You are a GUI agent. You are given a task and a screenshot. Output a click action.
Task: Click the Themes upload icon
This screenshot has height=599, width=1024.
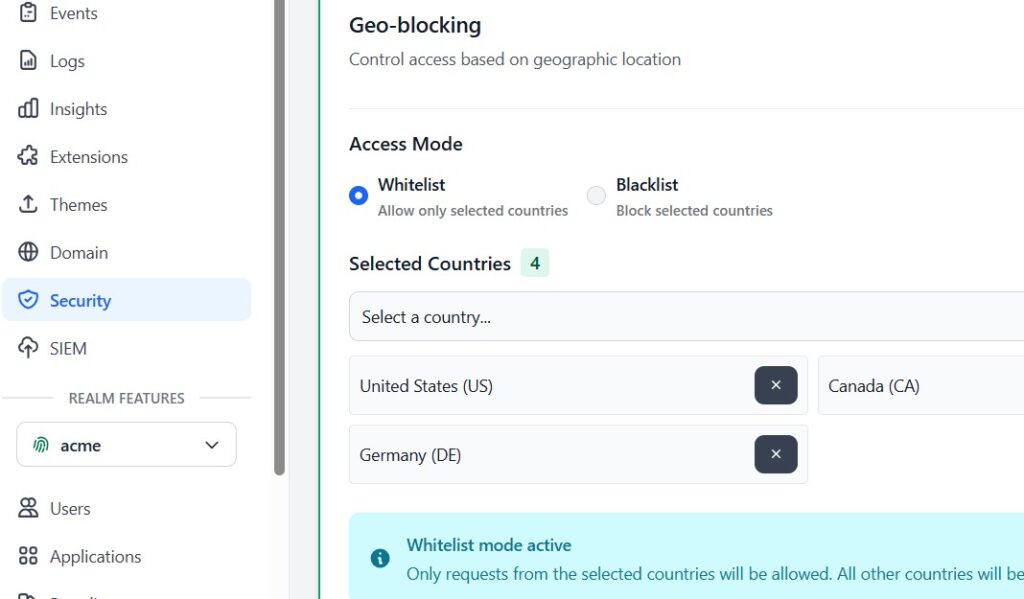pos(28,205)
